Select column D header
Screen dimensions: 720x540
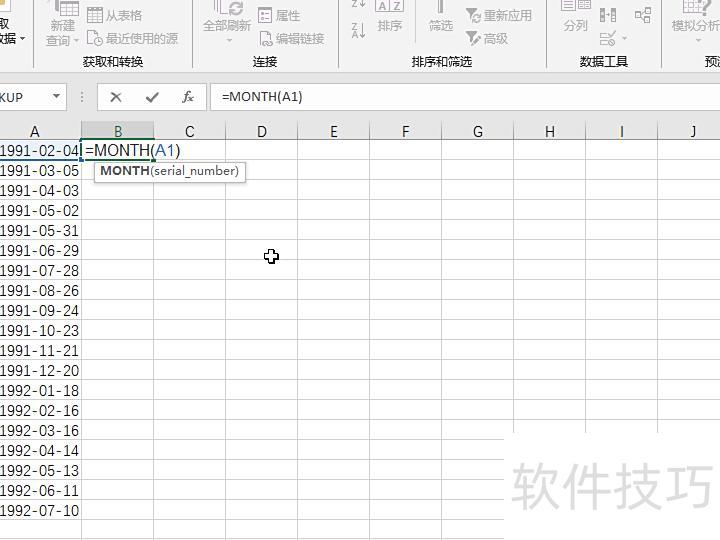tap(261, 131)
